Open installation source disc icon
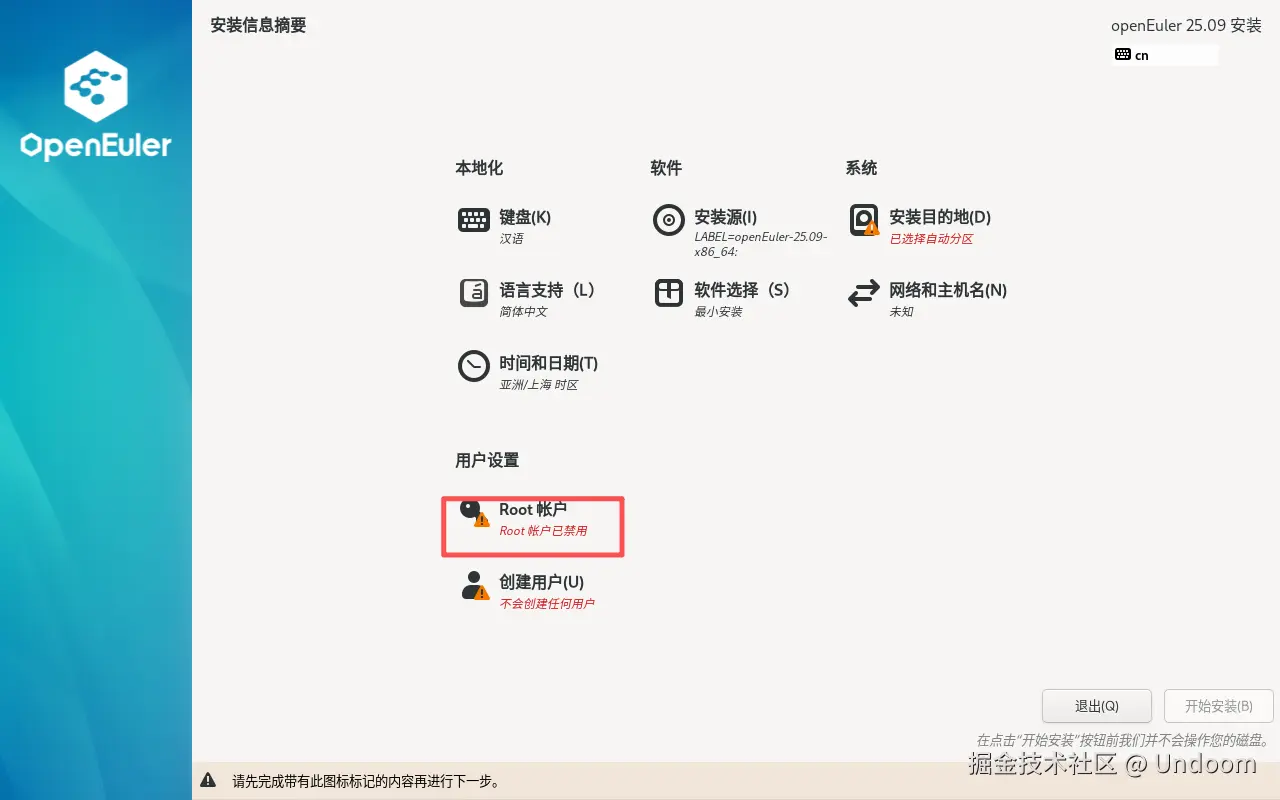The width and height of the screenshot is (1280, 800). (668, 220)
